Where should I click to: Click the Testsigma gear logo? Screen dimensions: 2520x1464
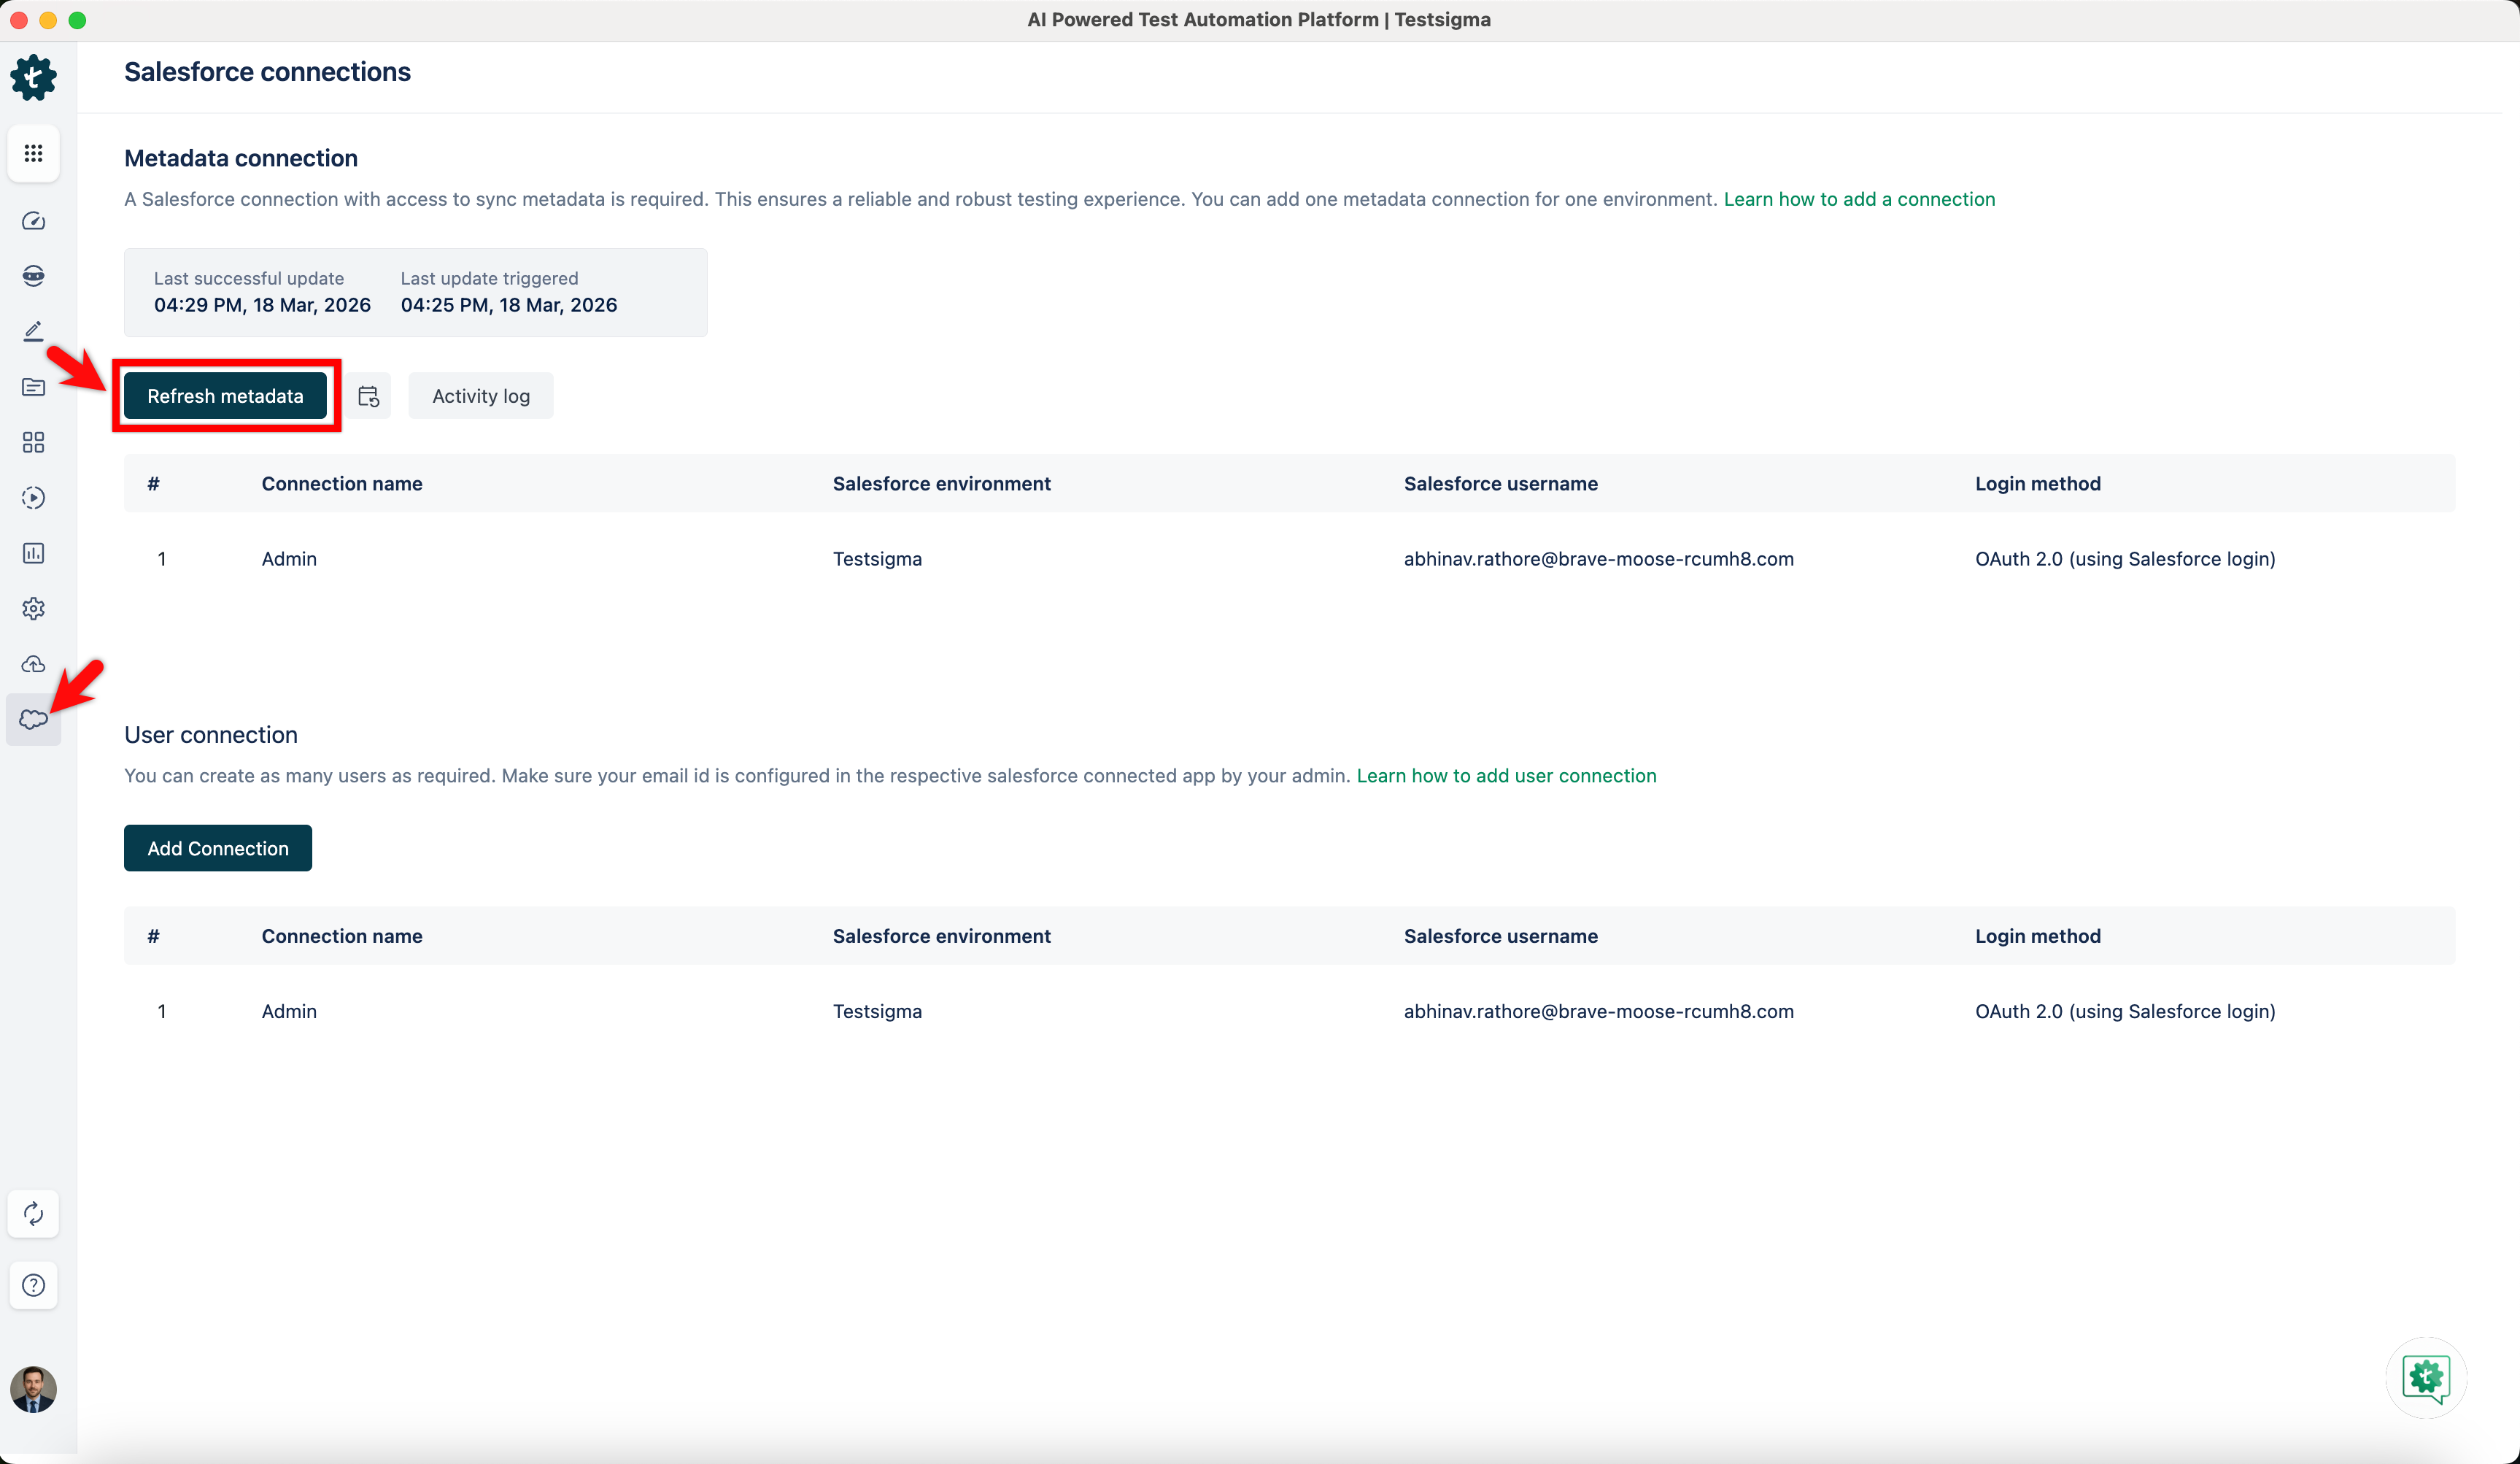point(33,77)
